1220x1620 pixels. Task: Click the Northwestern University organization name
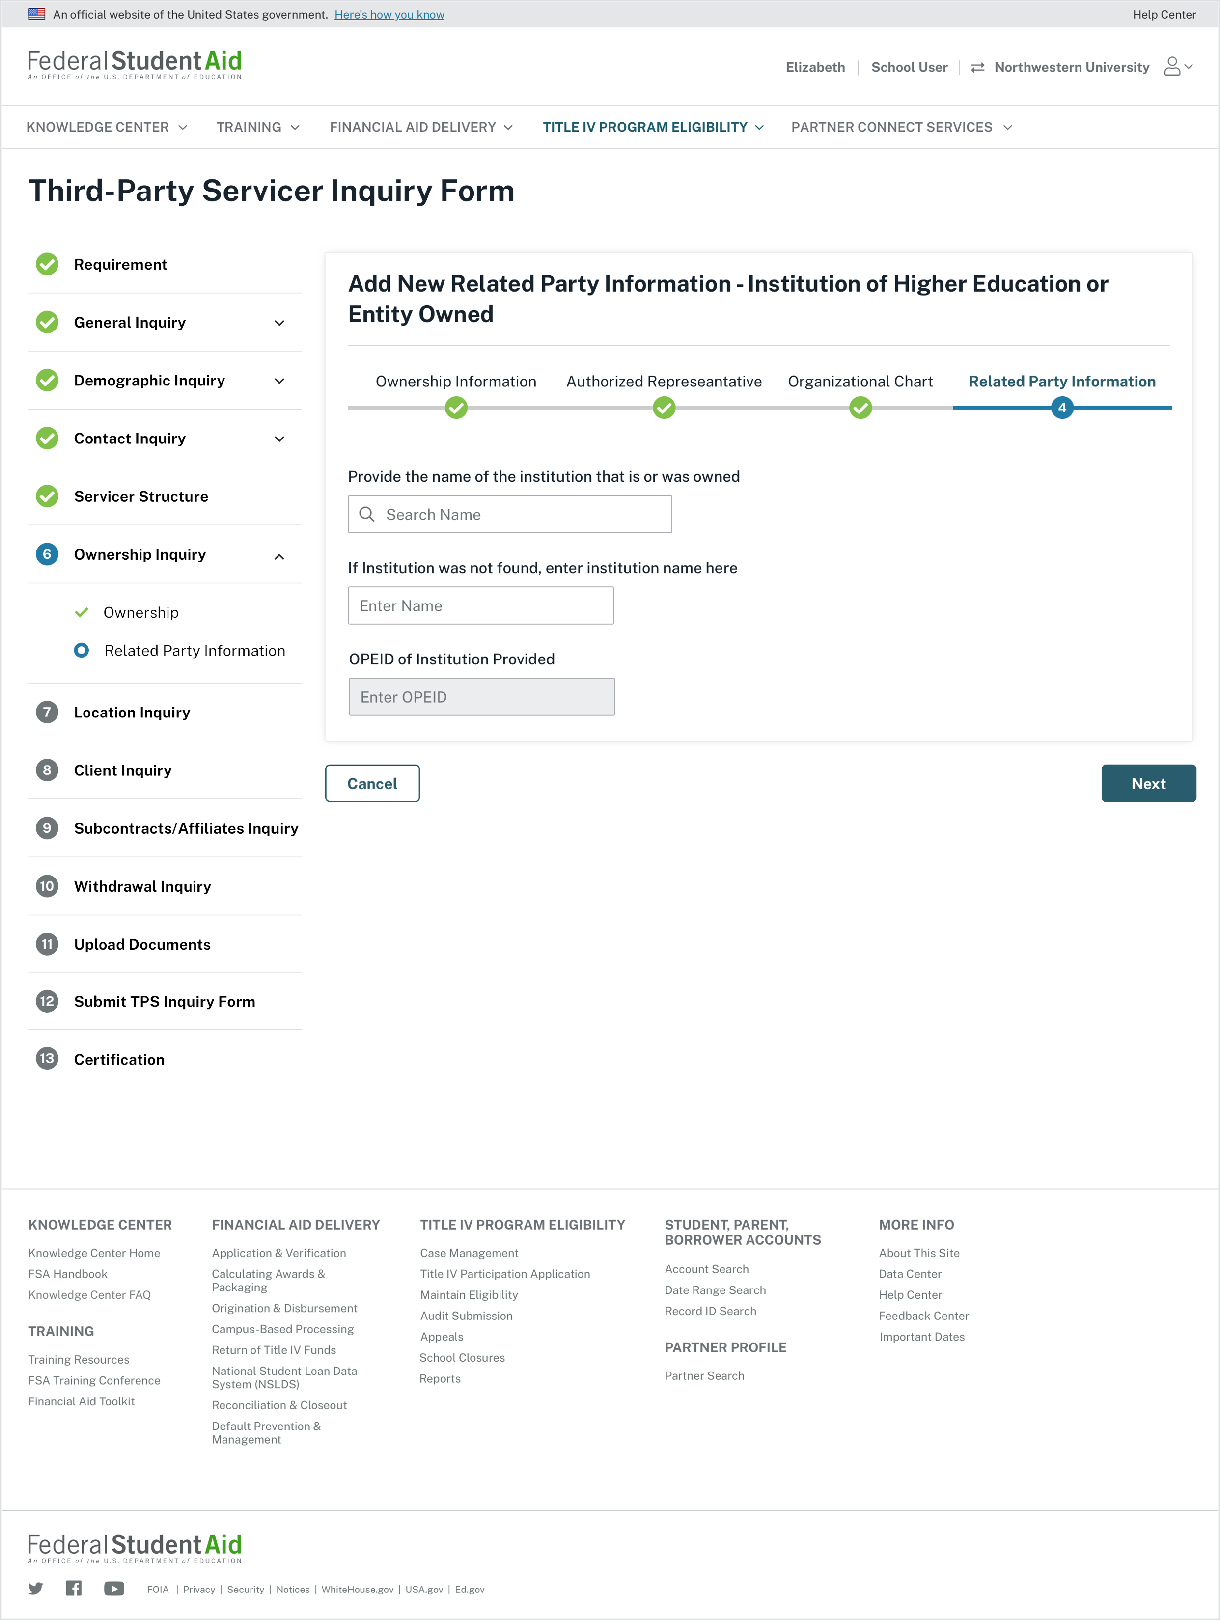(x=1072, y=67)
